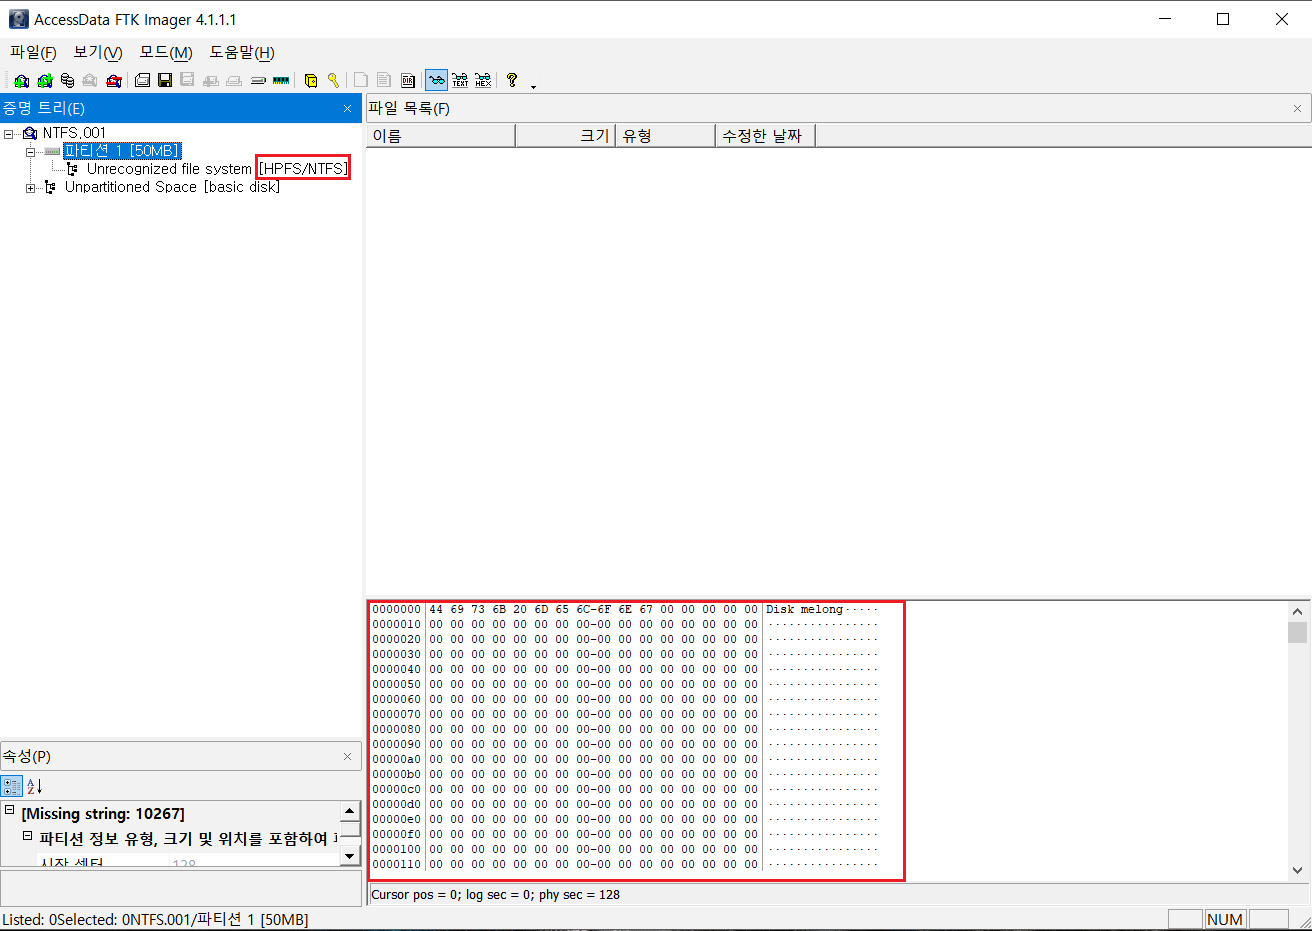Click the Export Directory Listing DIR icon
The image size is (1312, 931).
(408, 80)
